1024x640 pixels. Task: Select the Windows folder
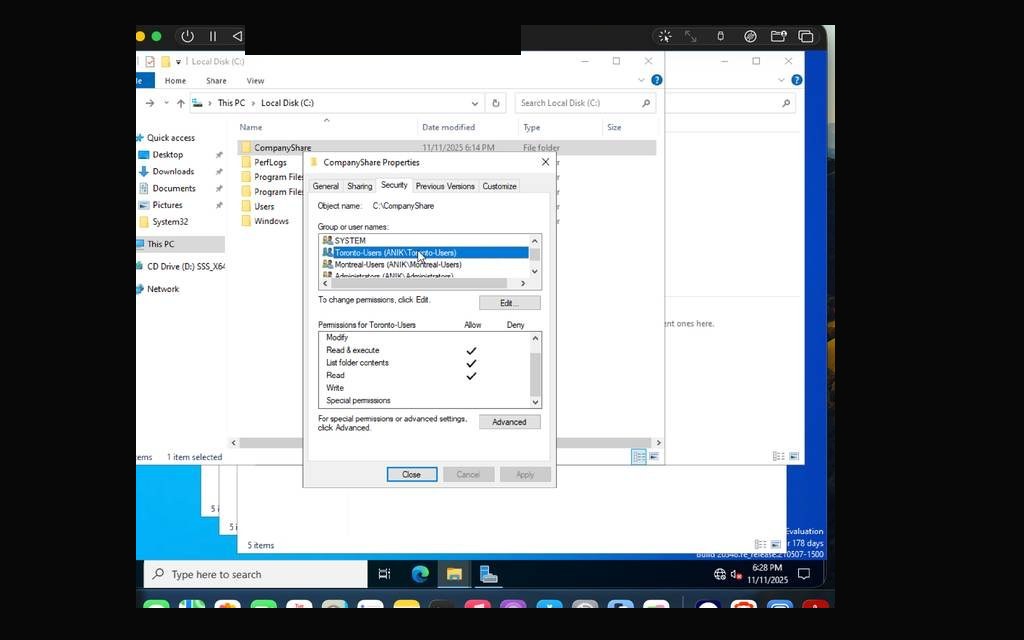pos(271,221)
